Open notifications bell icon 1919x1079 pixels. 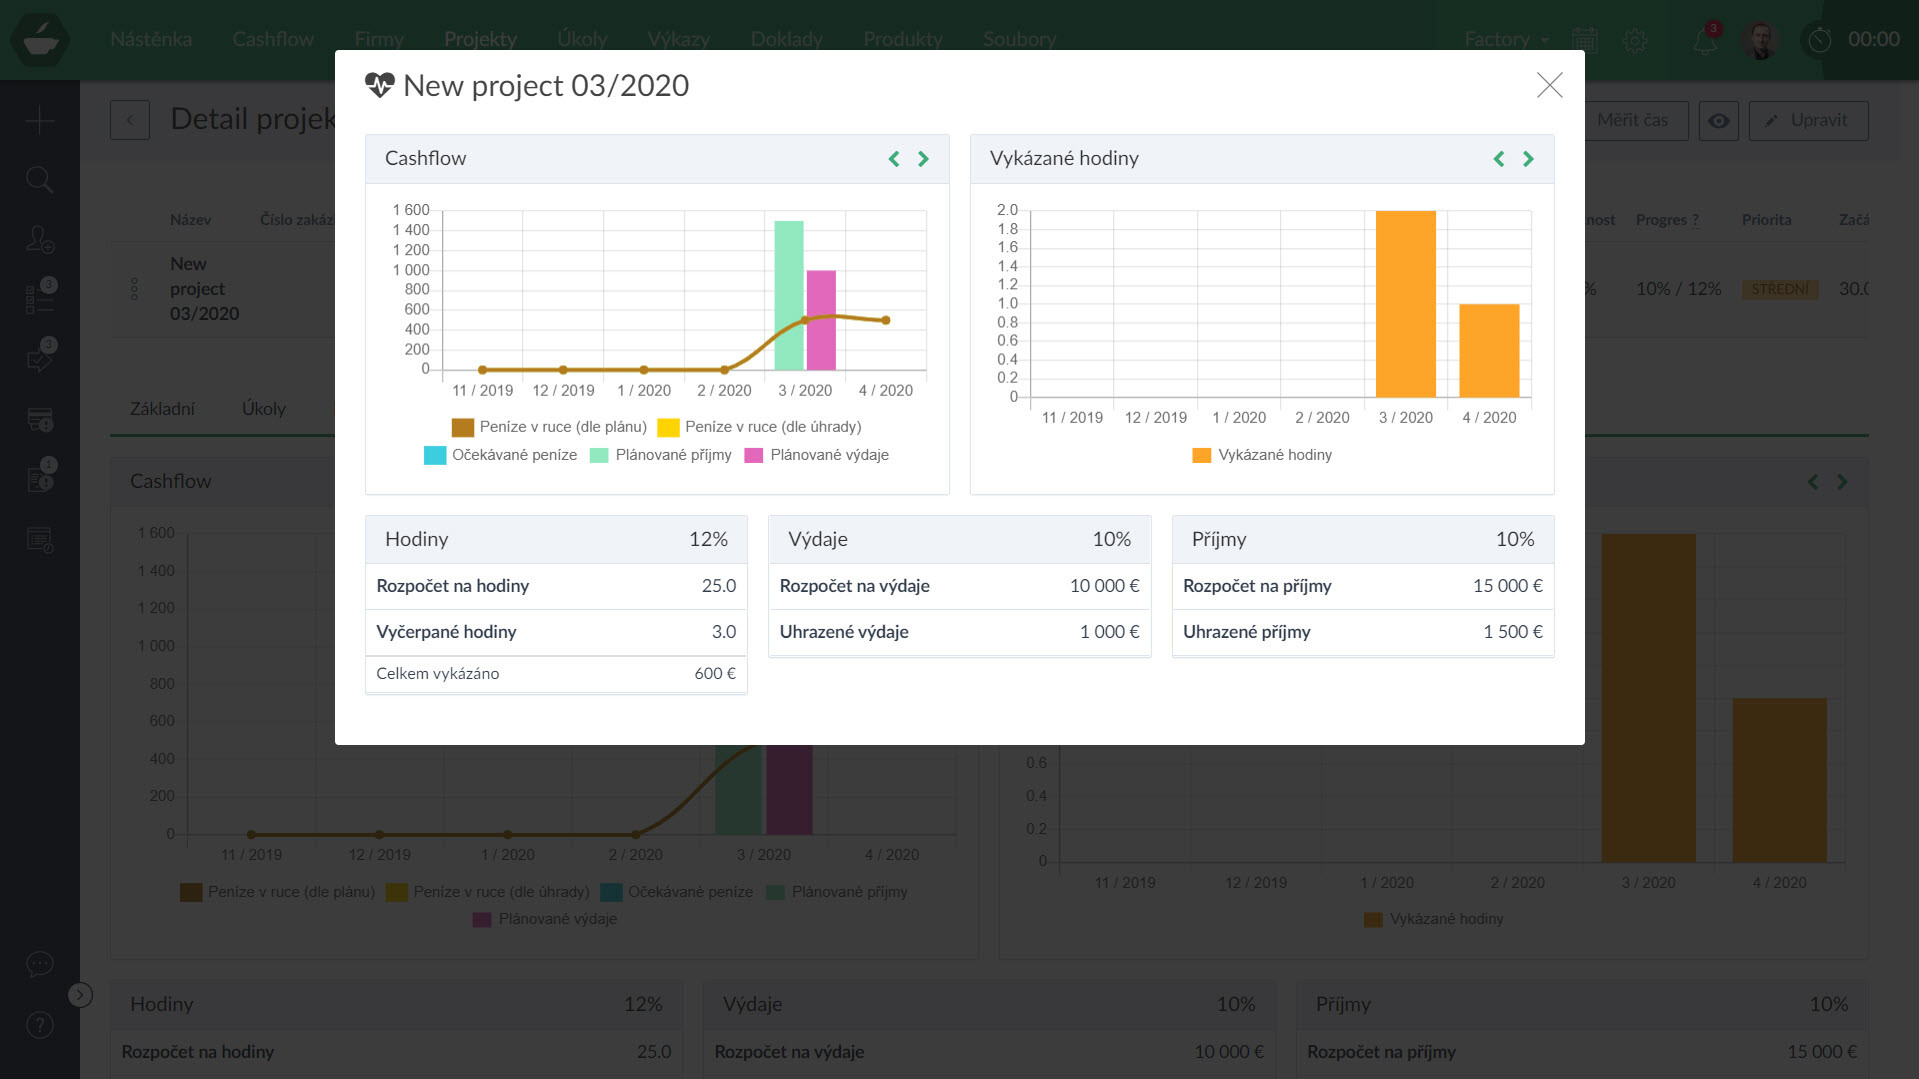[1704, 40]
